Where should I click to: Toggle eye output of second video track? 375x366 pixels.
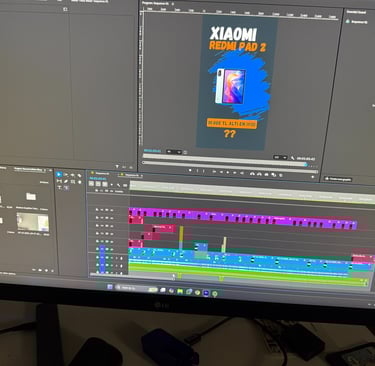coord(112,218)
